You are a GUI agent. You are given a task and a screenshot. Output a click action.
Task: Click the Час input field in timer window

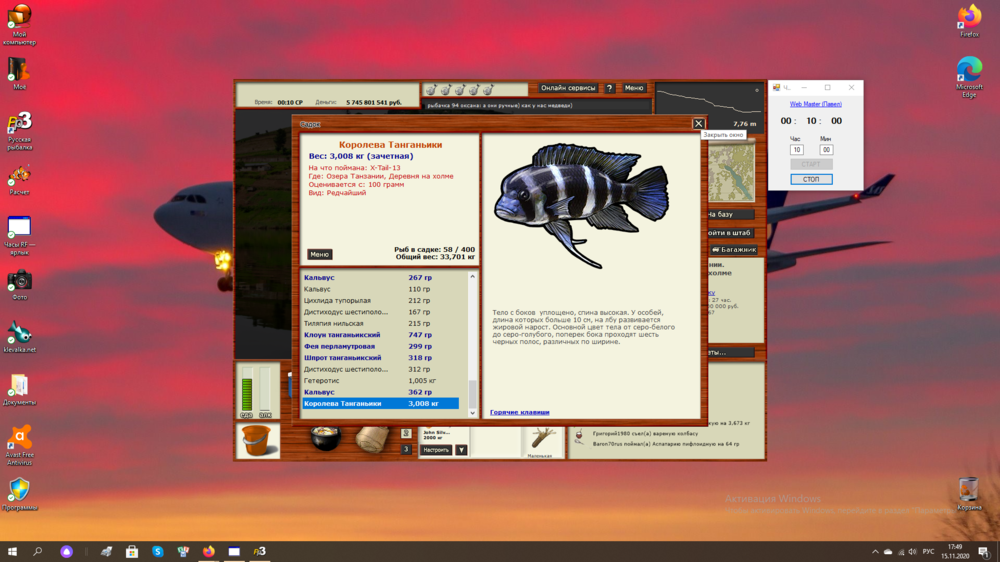[797, 150]
